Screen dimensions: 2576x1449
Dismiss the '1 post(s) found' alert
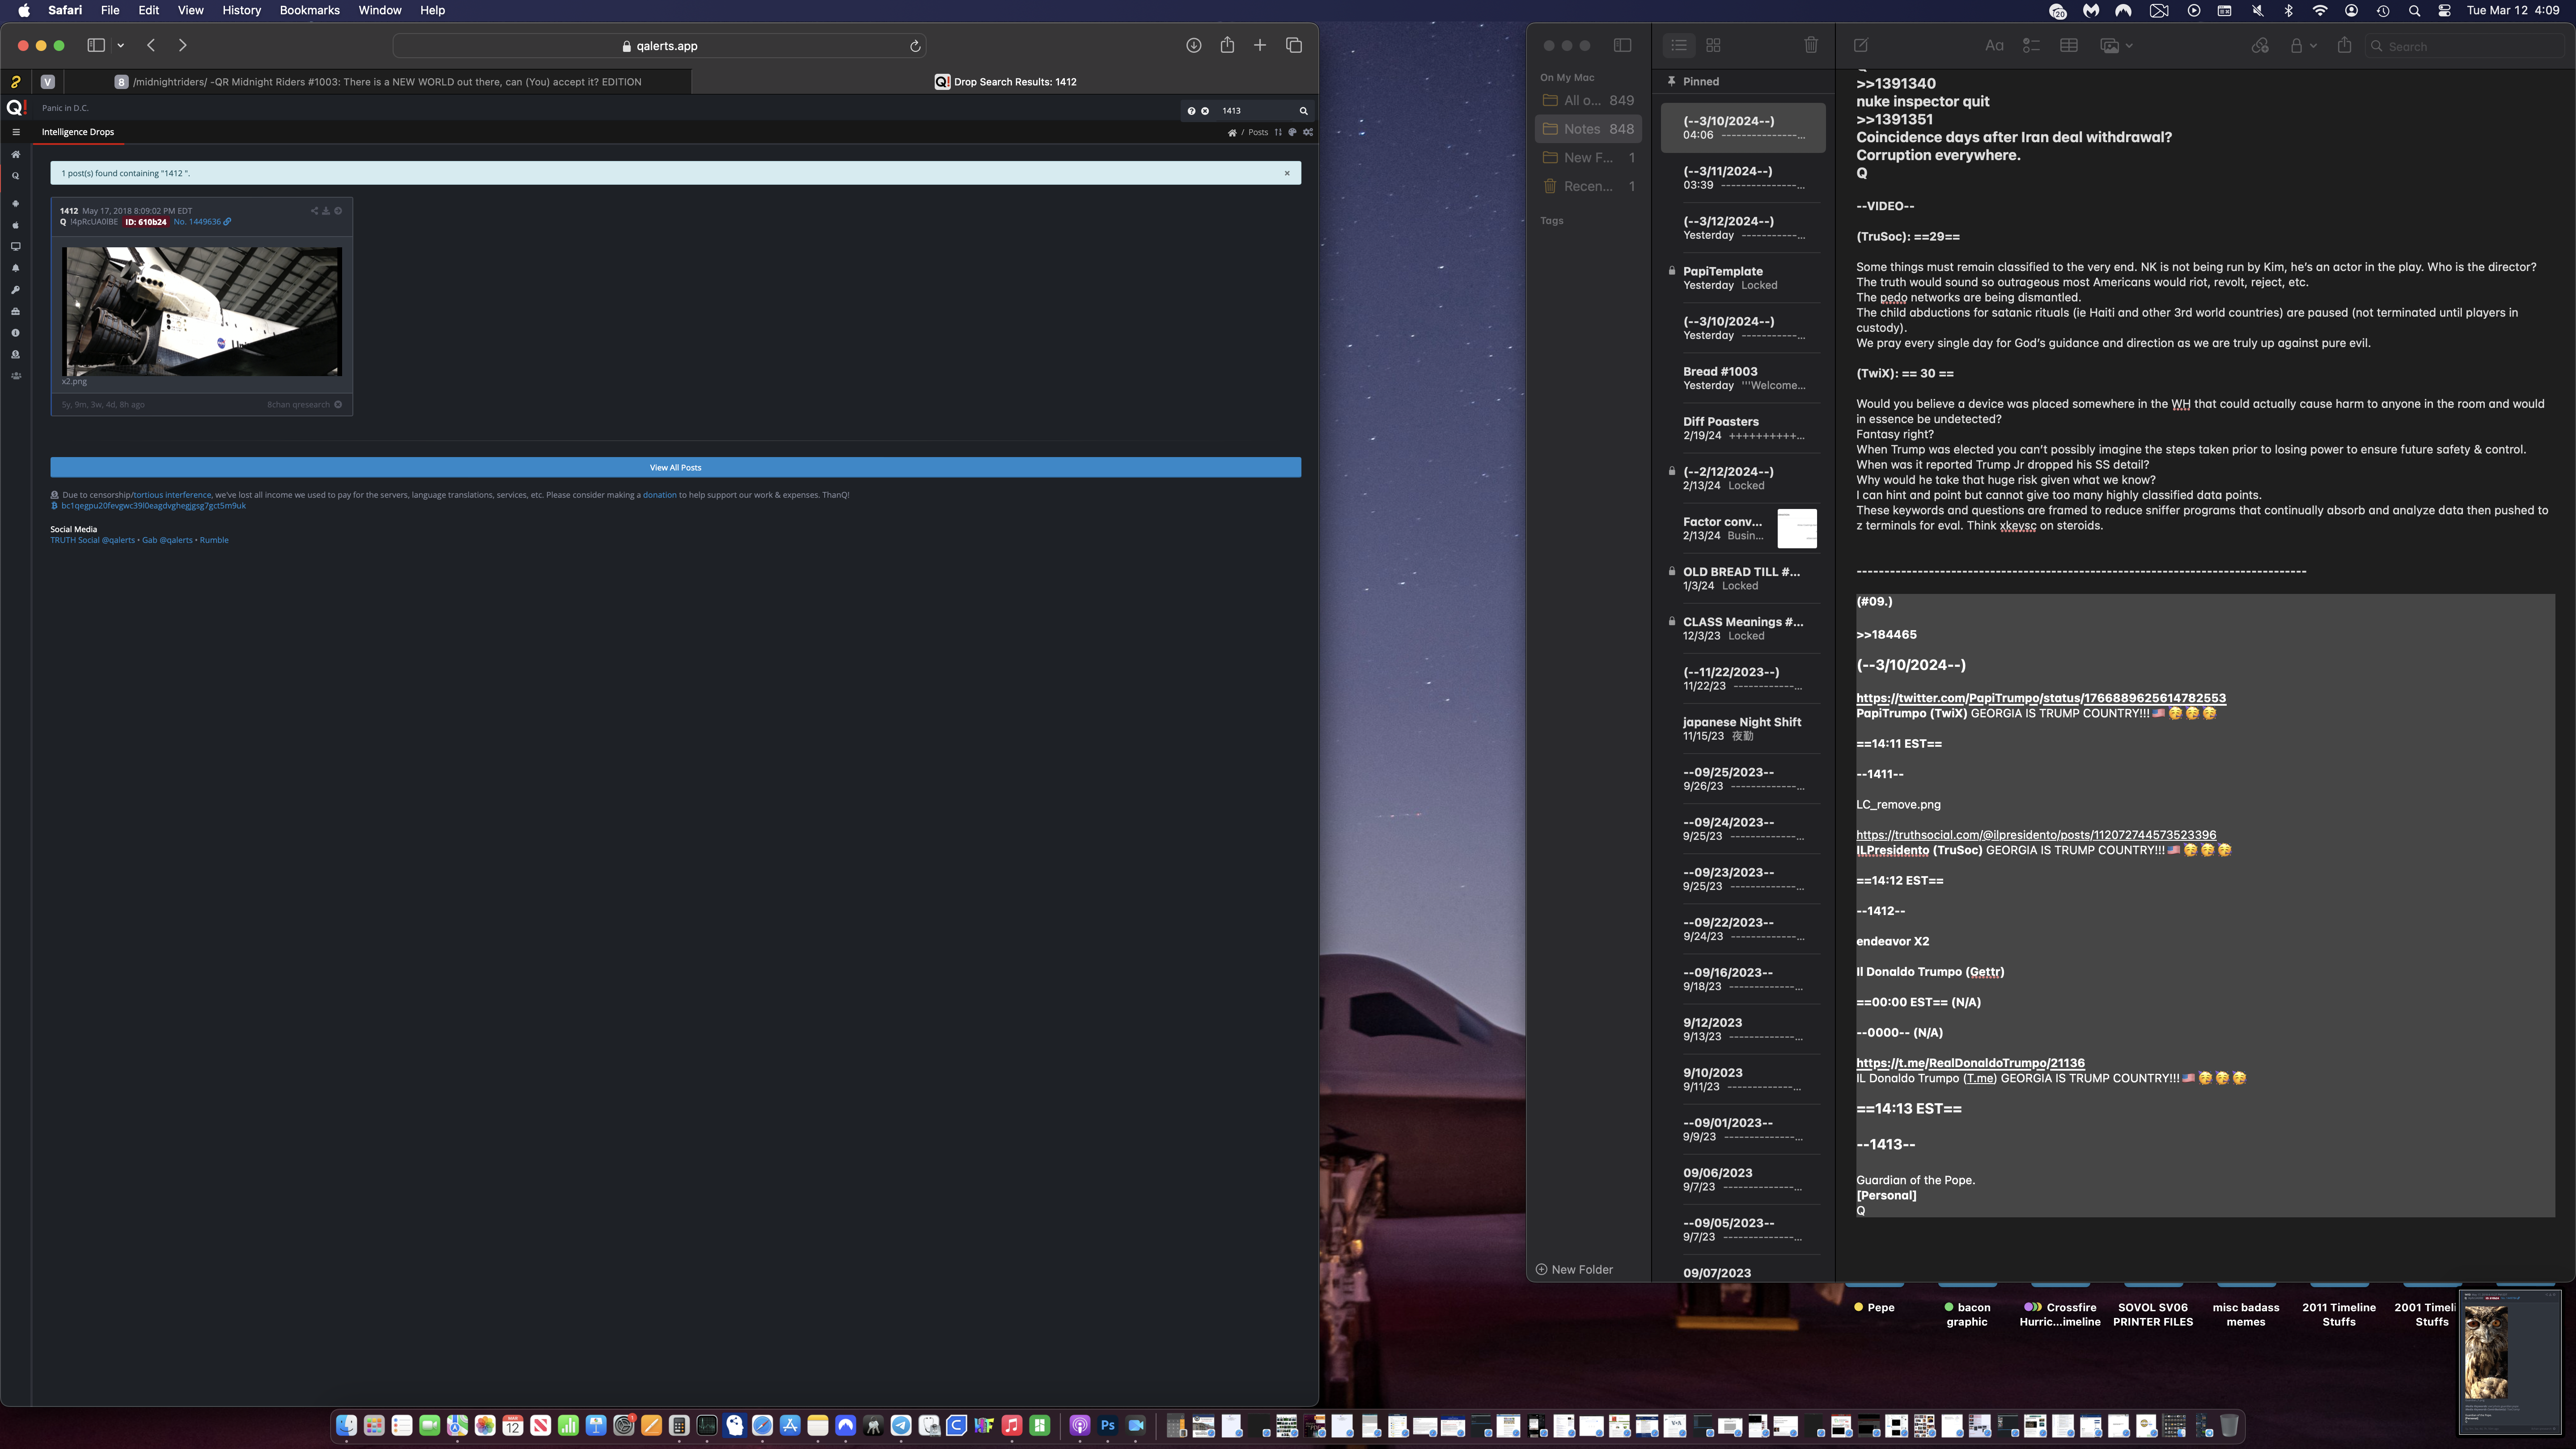click(x=1287, y=173)
